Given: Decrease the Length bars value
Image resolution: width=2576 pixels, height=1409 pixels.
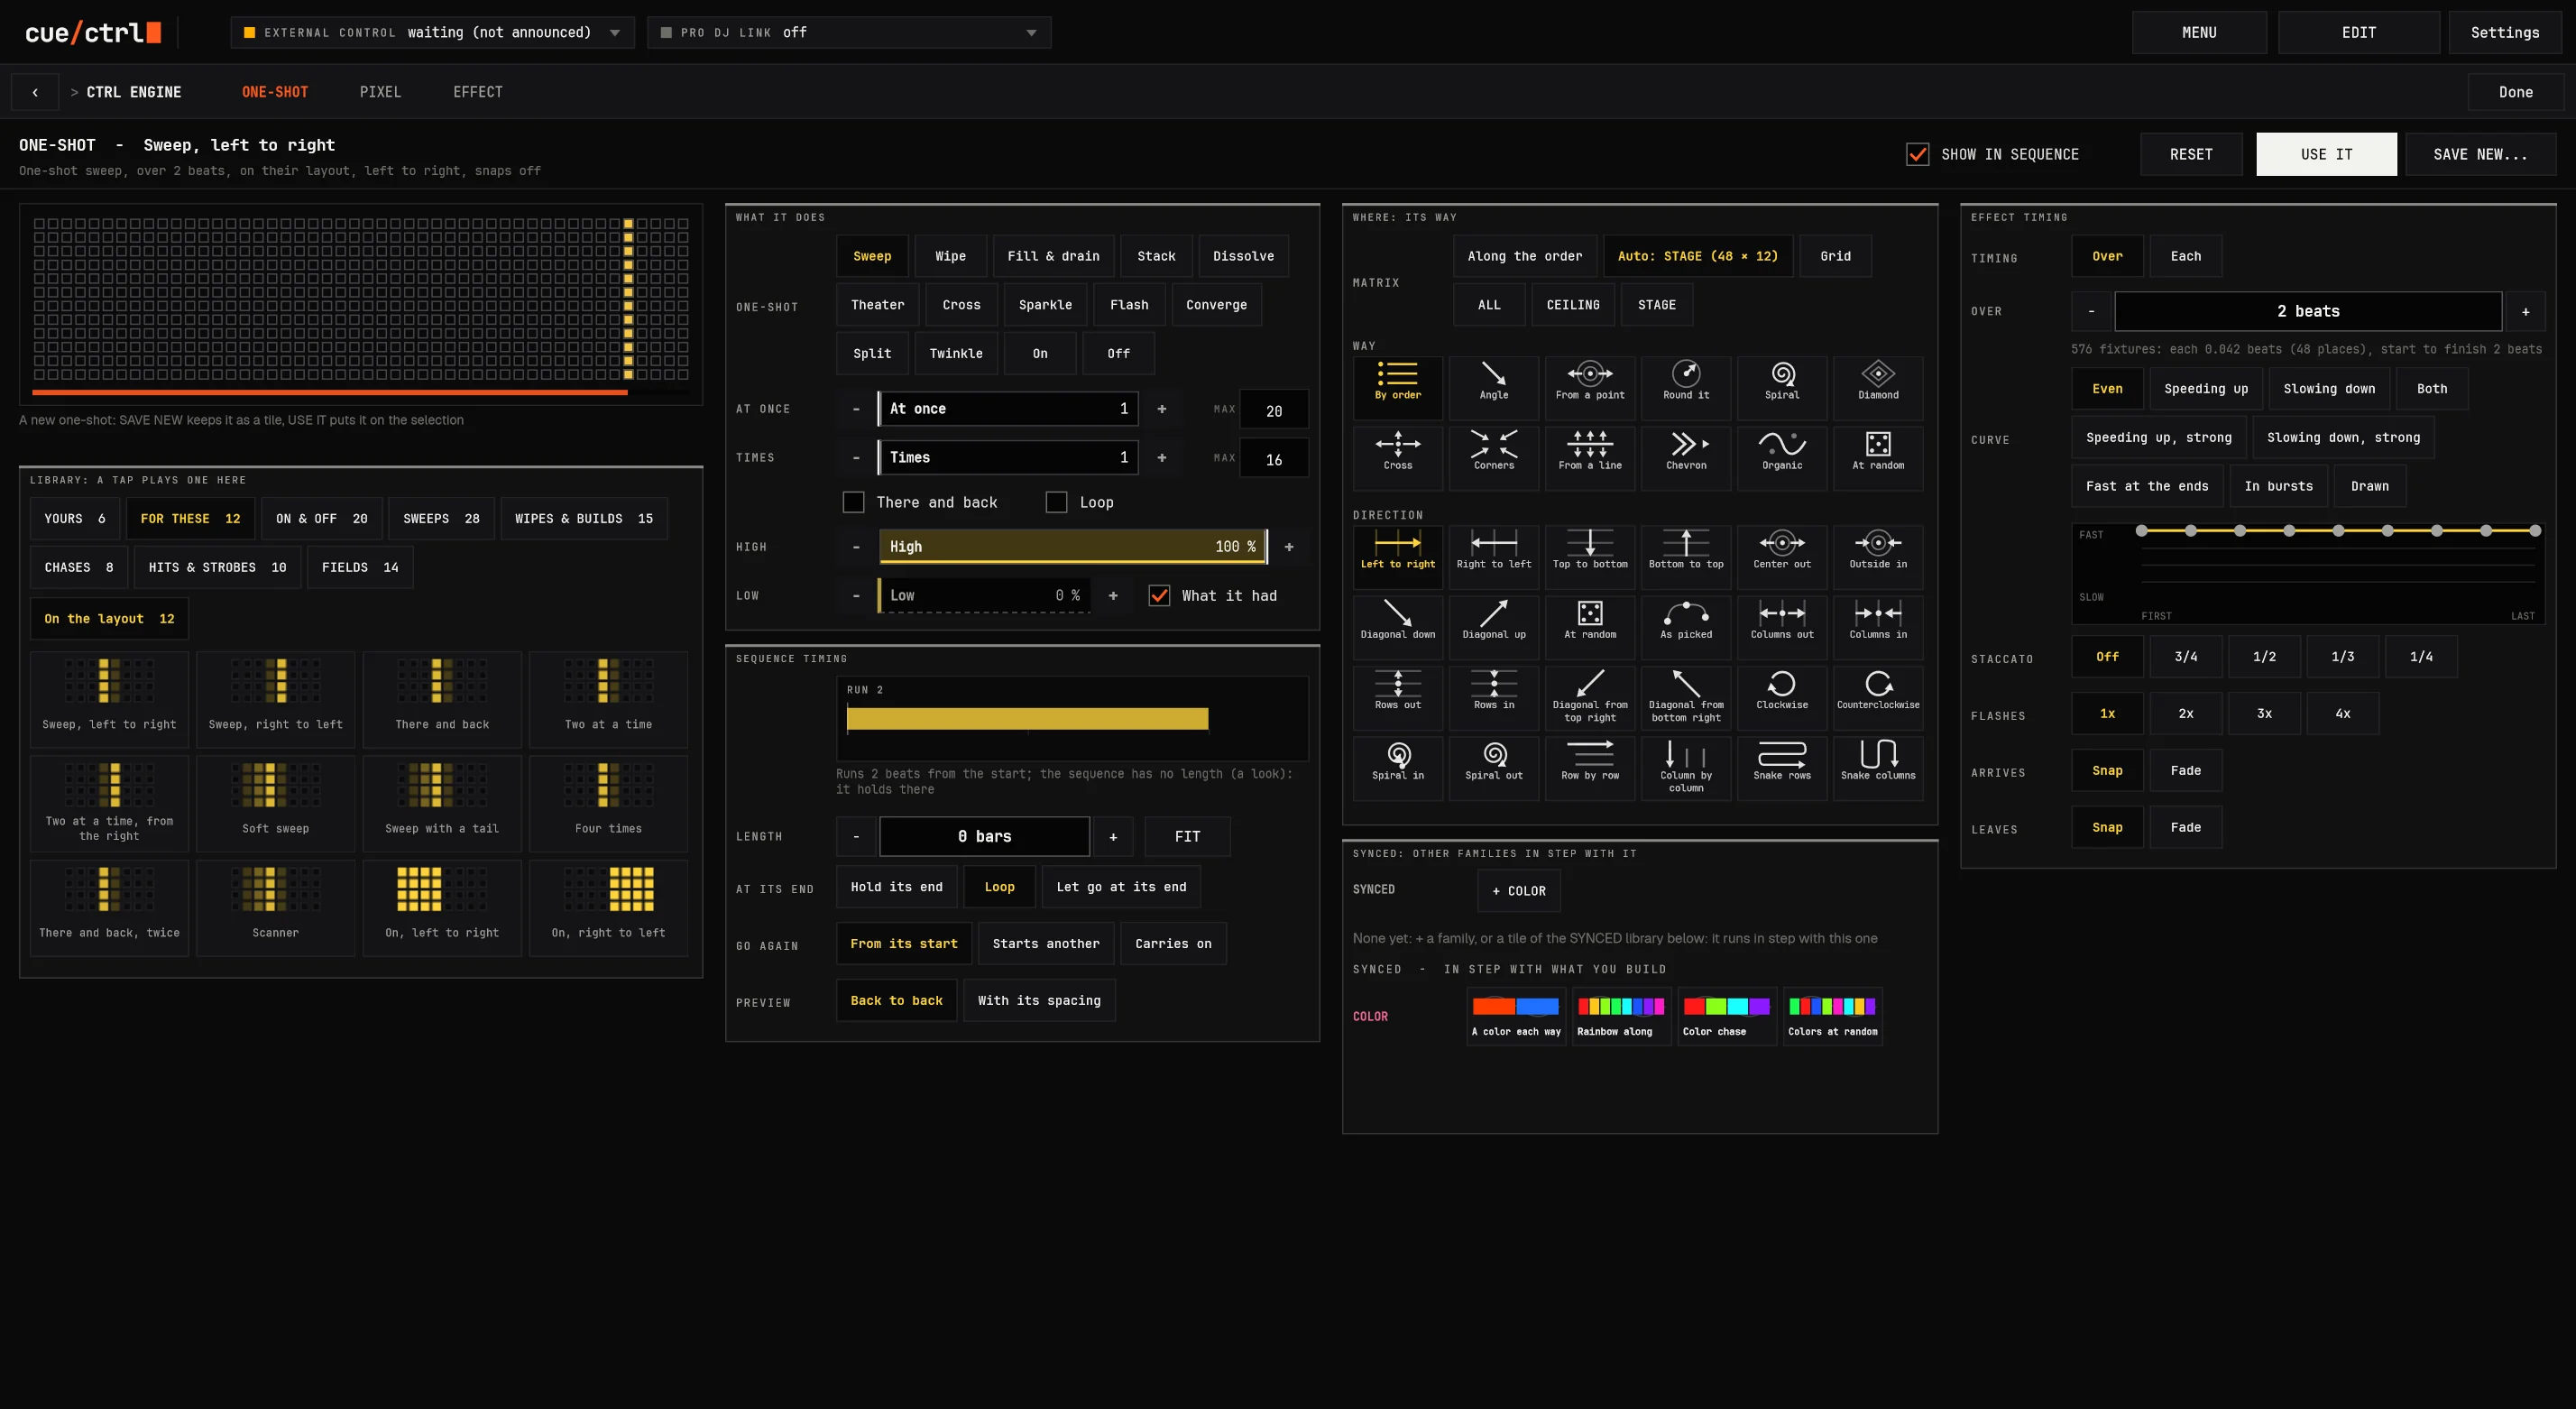Looking at the screenshot, I should point(856,836).
